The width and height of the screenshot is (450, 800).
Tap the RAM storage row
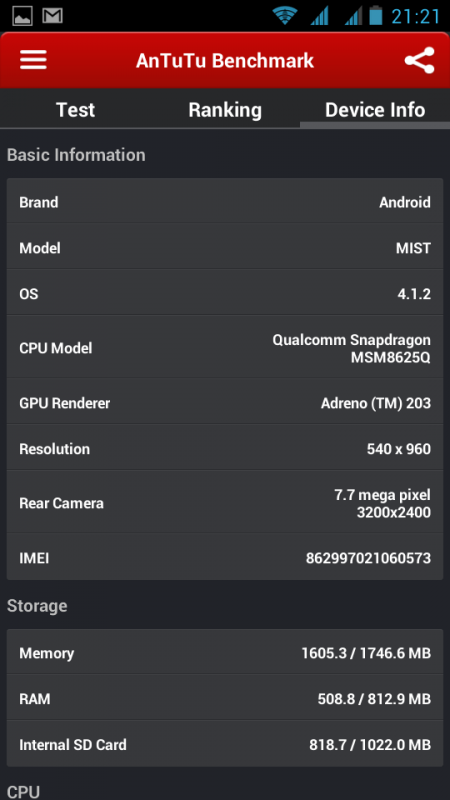tap(225, 698)
